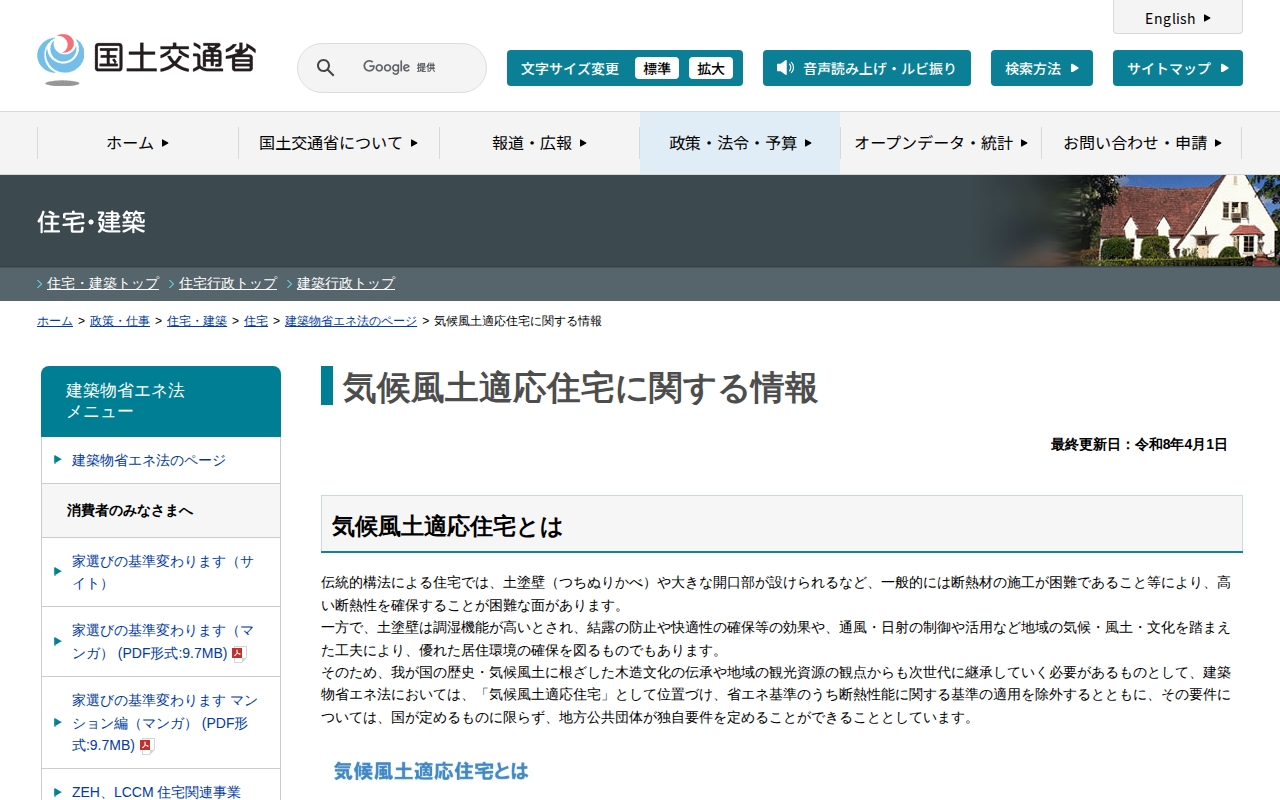Open the 国土交通省について menu item
Screen dimensions: 1280x800
pyautogui.click(x=338, y=143)
